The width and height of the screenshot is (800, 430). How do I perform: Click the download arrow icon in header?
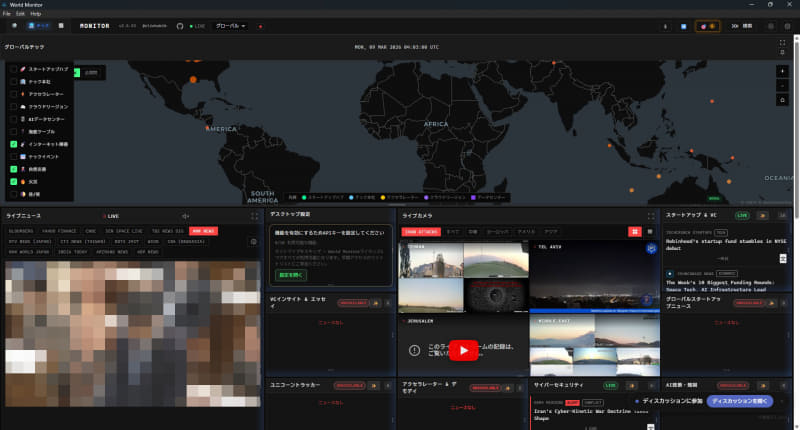[x=665, y=27]
